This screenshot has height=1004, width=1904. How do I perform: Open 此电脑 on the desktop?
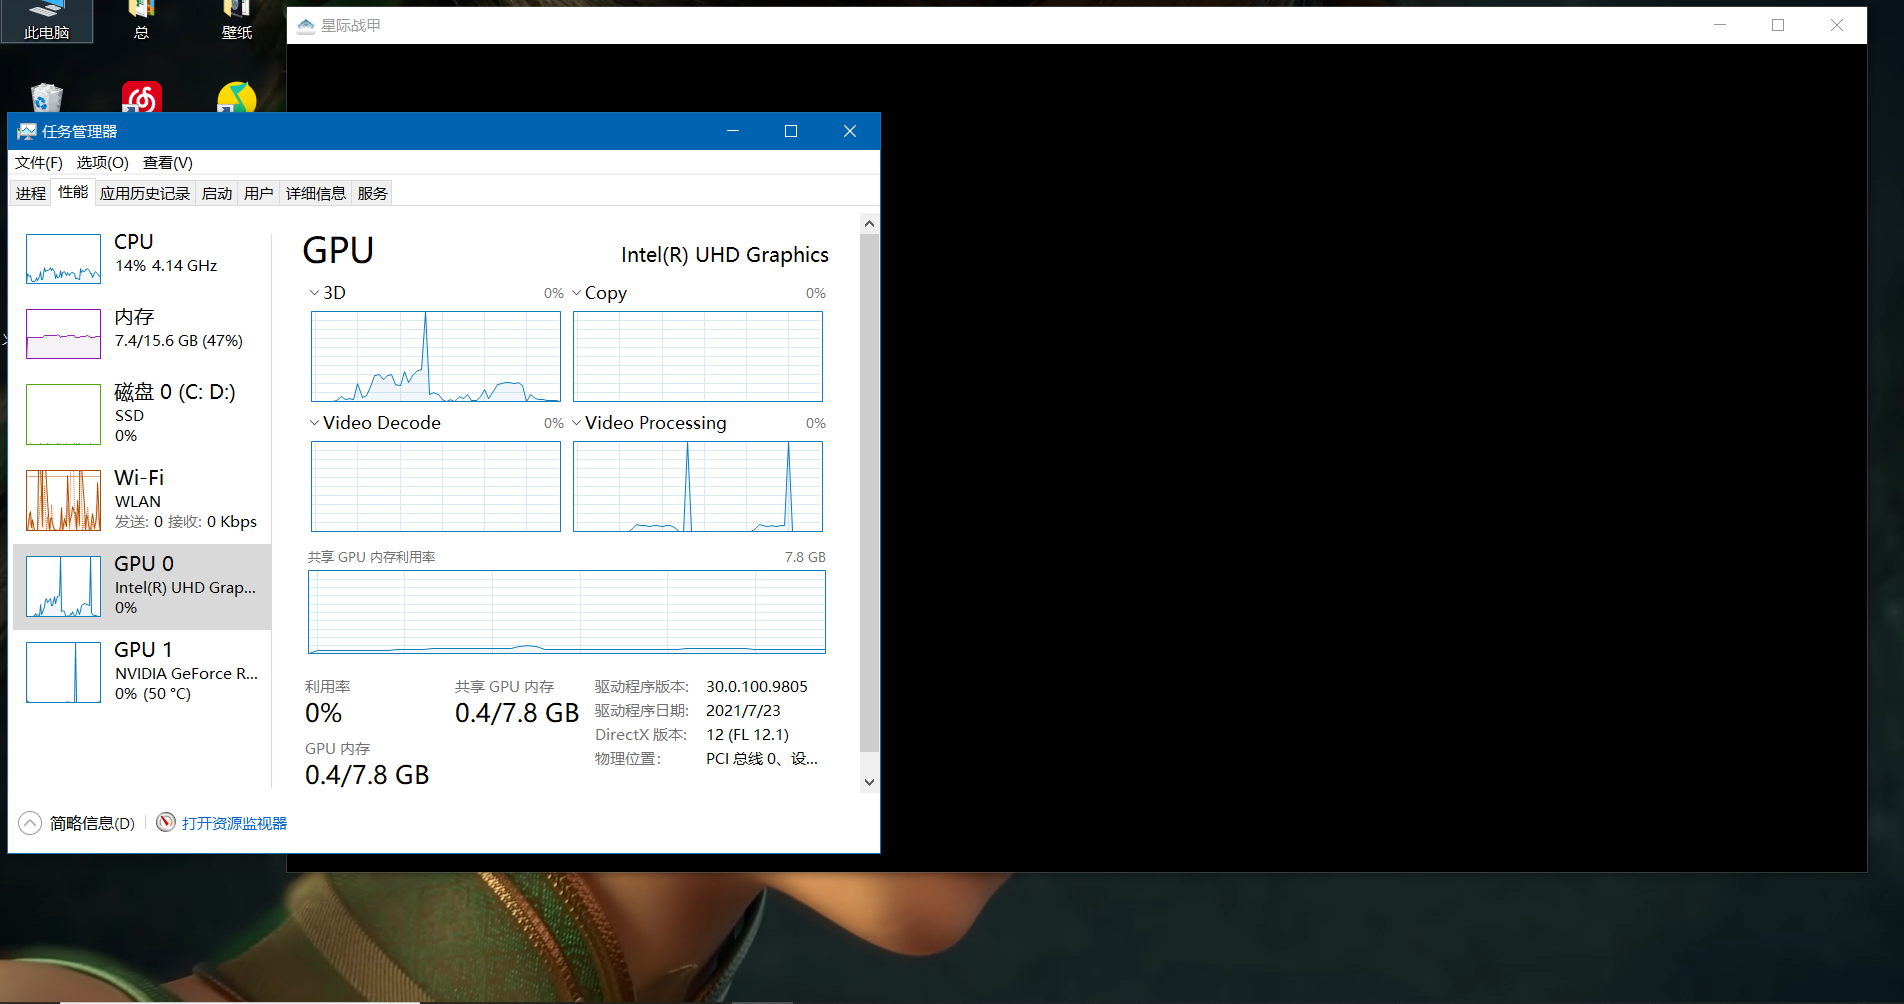pyautogui.click(x=46, y=18)
